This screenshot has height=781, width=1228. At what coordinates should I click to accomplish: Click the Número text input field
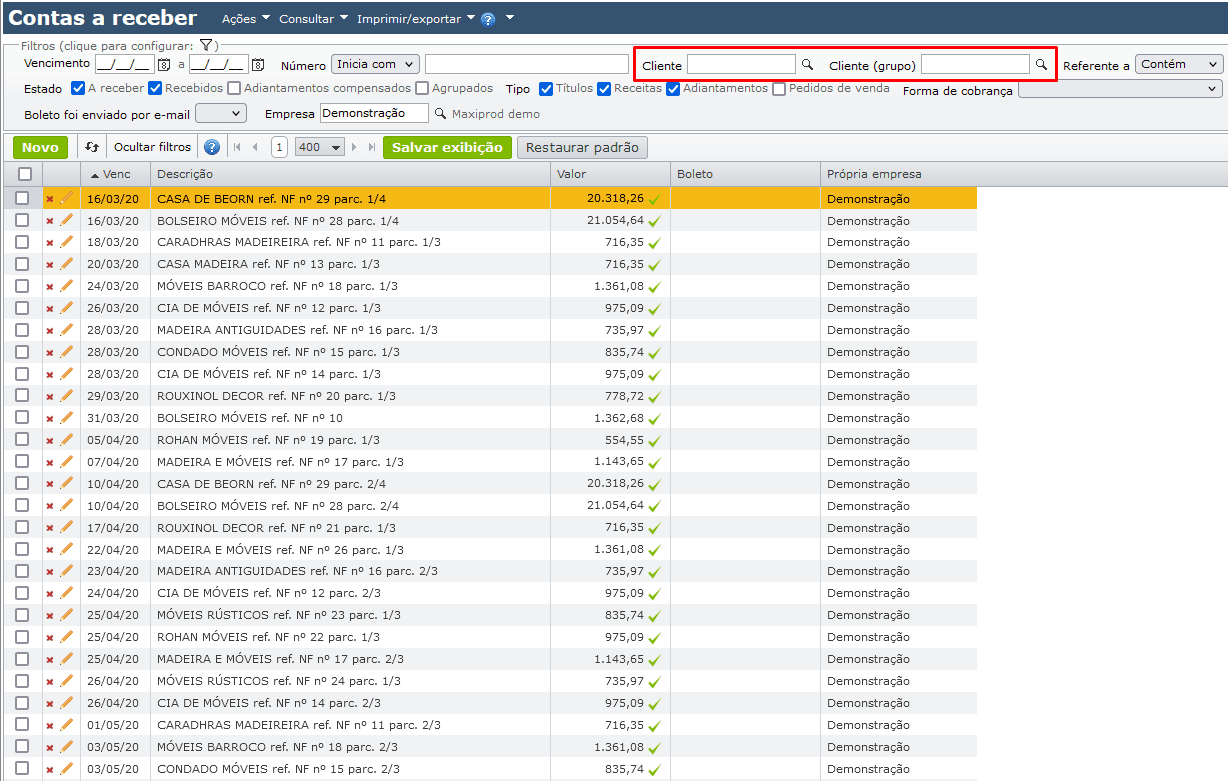click(527, 64)
